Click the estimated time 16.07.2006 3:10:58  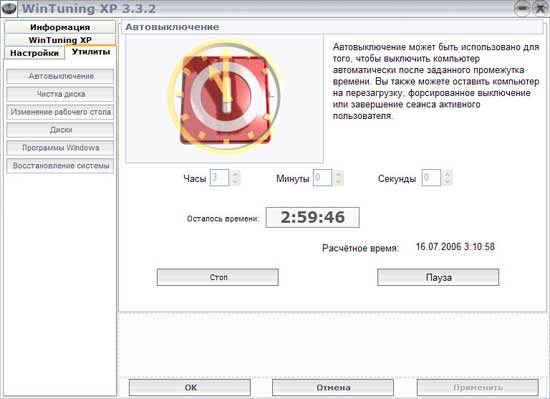(455, 246)
